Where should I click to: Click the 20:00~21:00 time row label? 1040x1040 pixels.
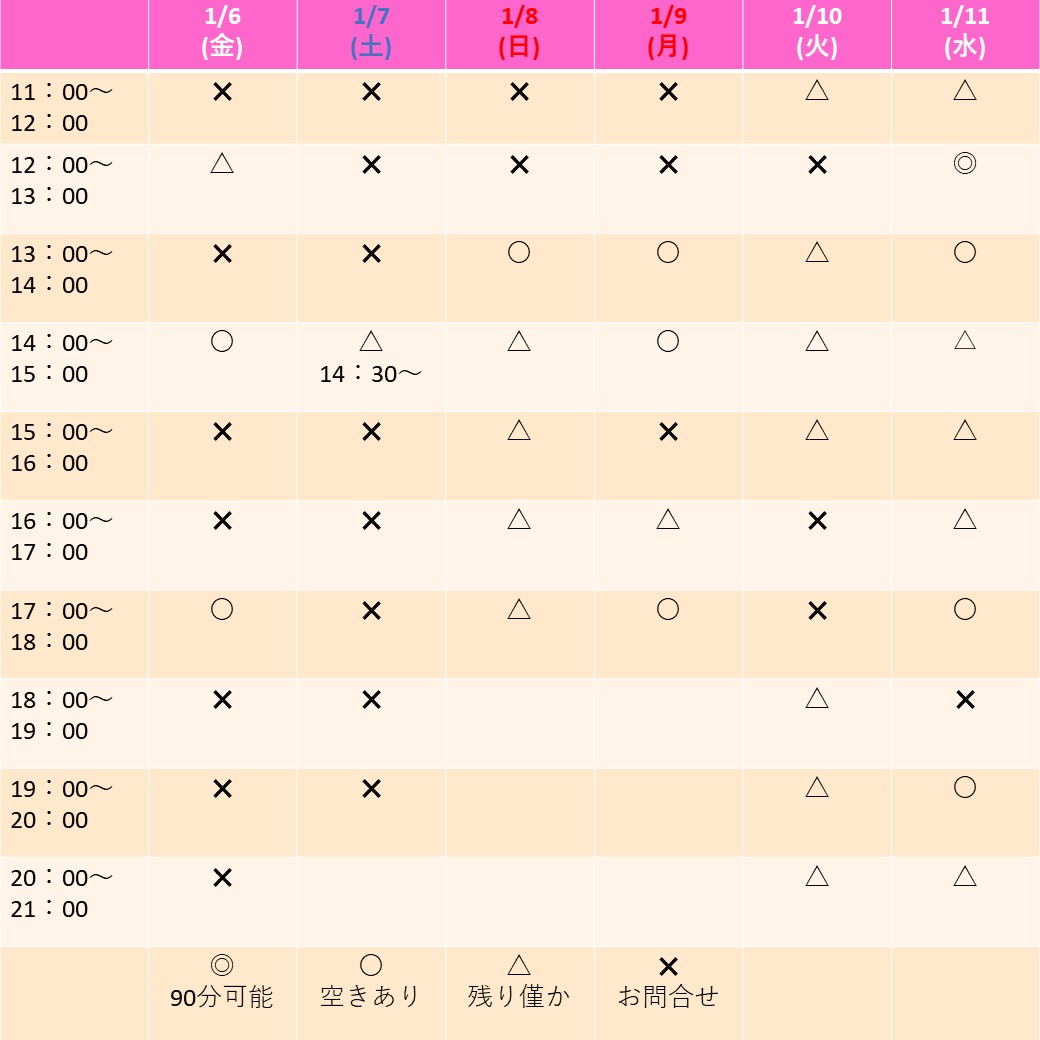click(x=61, y=893)
